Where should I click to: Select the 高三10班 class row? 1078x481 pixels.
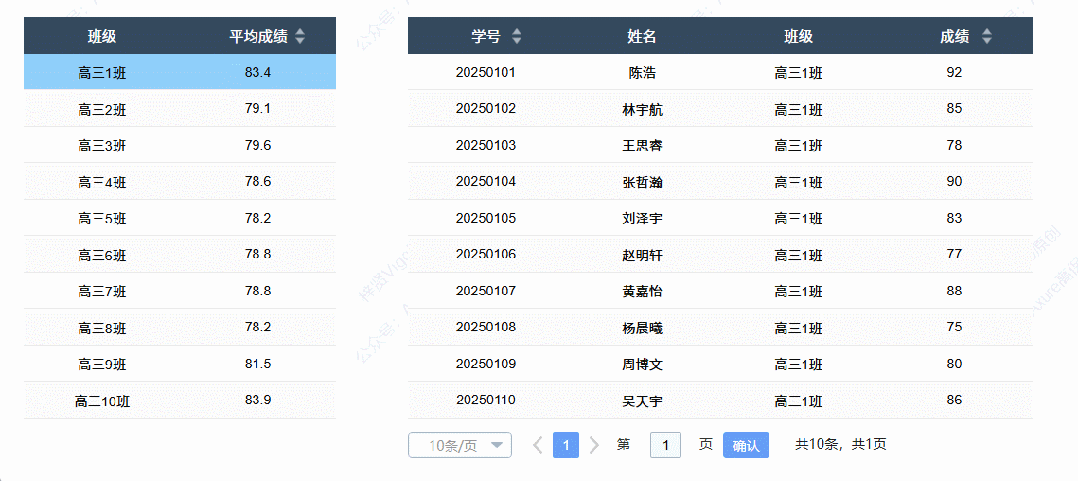[180, 401]
